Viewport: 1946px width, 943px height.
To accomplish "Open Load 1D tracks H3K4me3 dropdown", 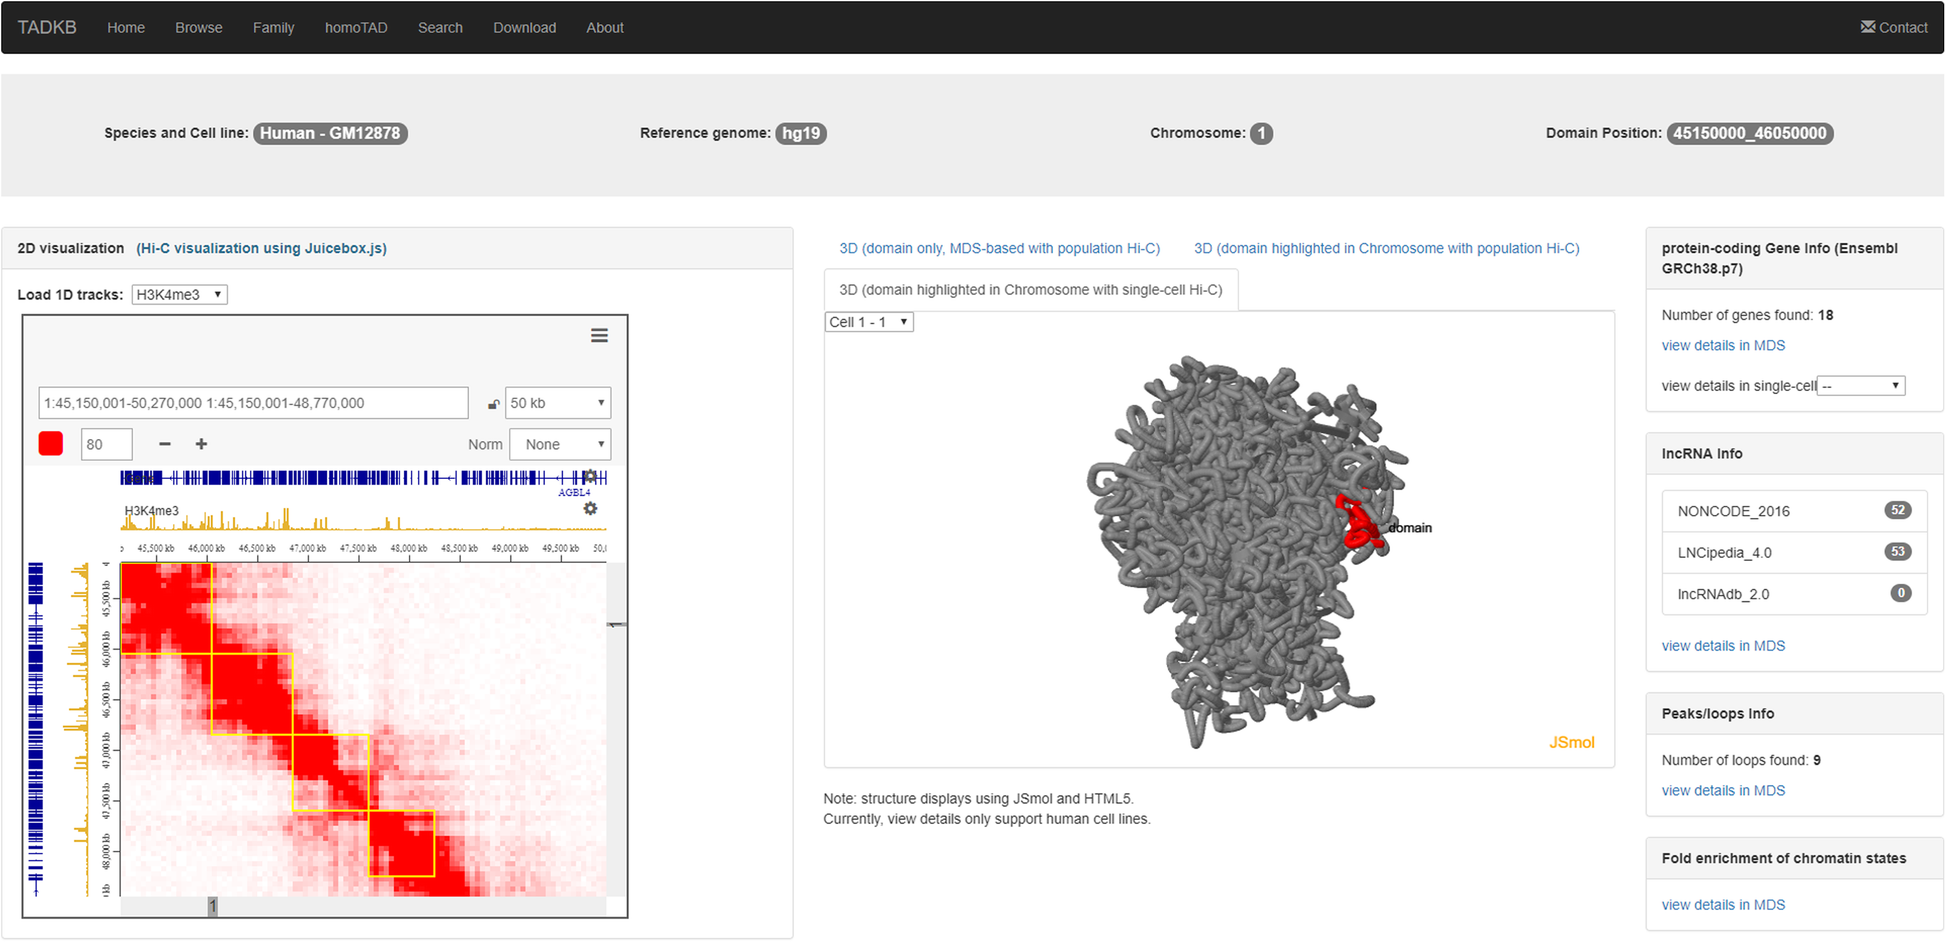I will click(180, 295).
